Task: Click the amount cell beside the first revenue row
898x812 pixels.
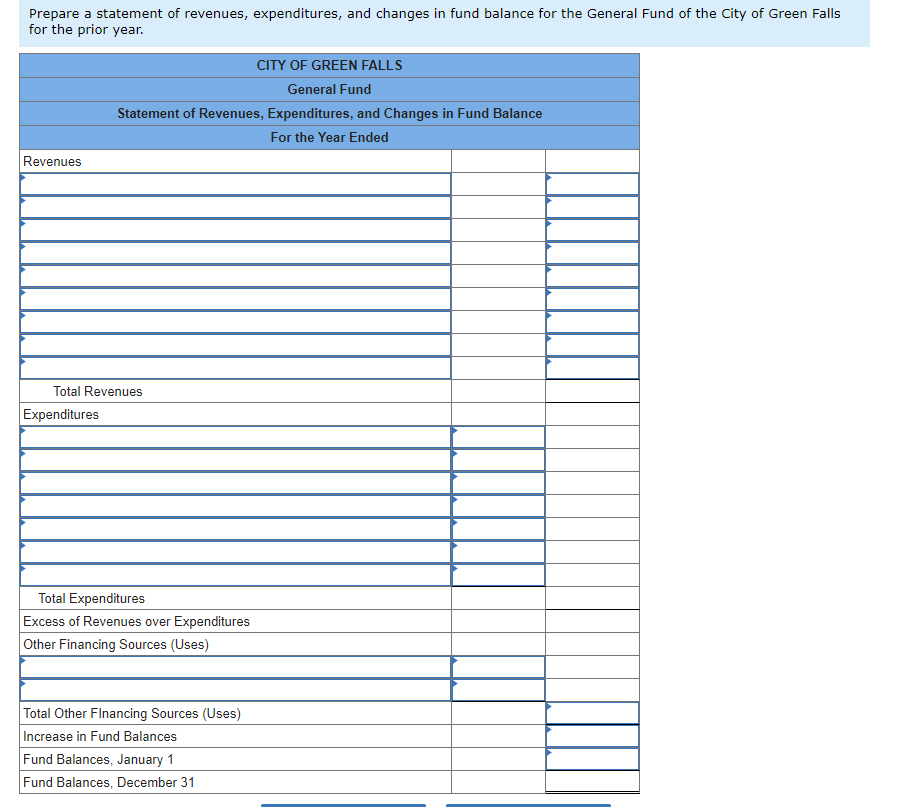Action: tap(592, 184)
